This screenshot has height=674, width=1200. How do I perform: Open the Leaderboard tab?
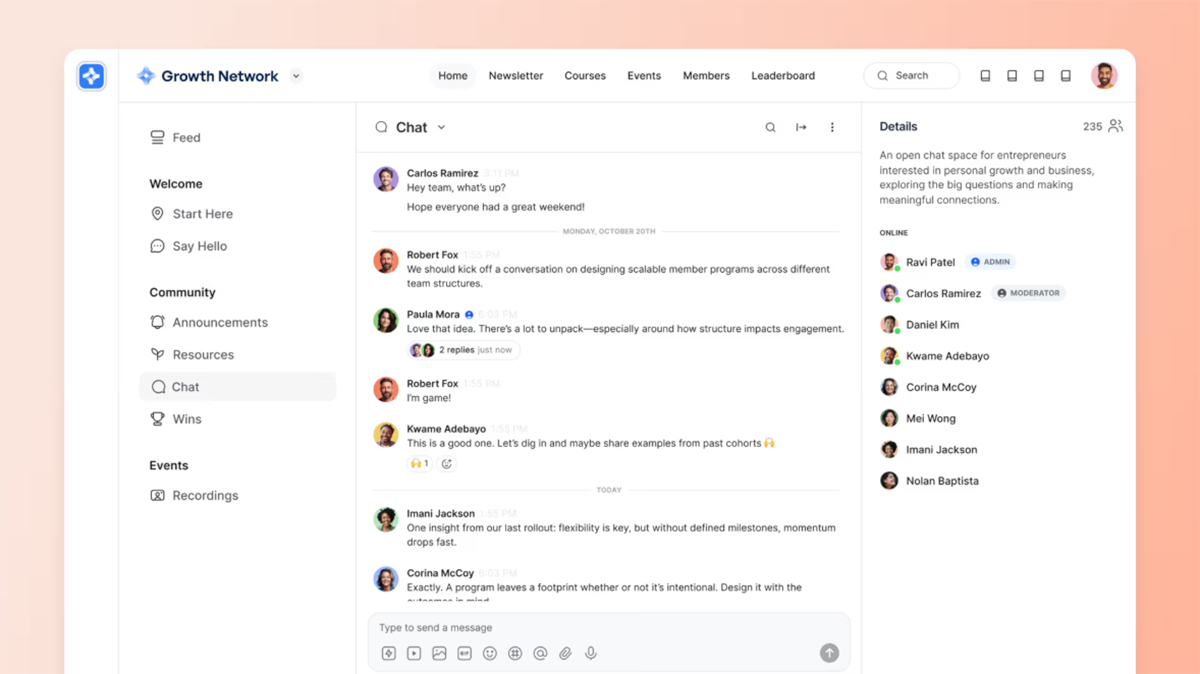[x=783, y=76]
